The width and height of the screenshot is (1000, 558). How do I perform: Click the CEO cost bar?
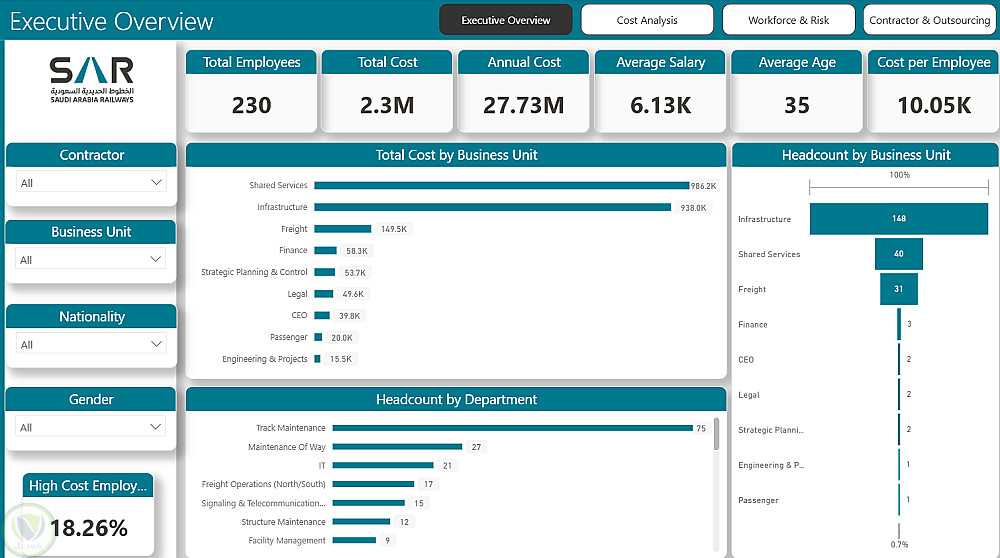[322, 316]
